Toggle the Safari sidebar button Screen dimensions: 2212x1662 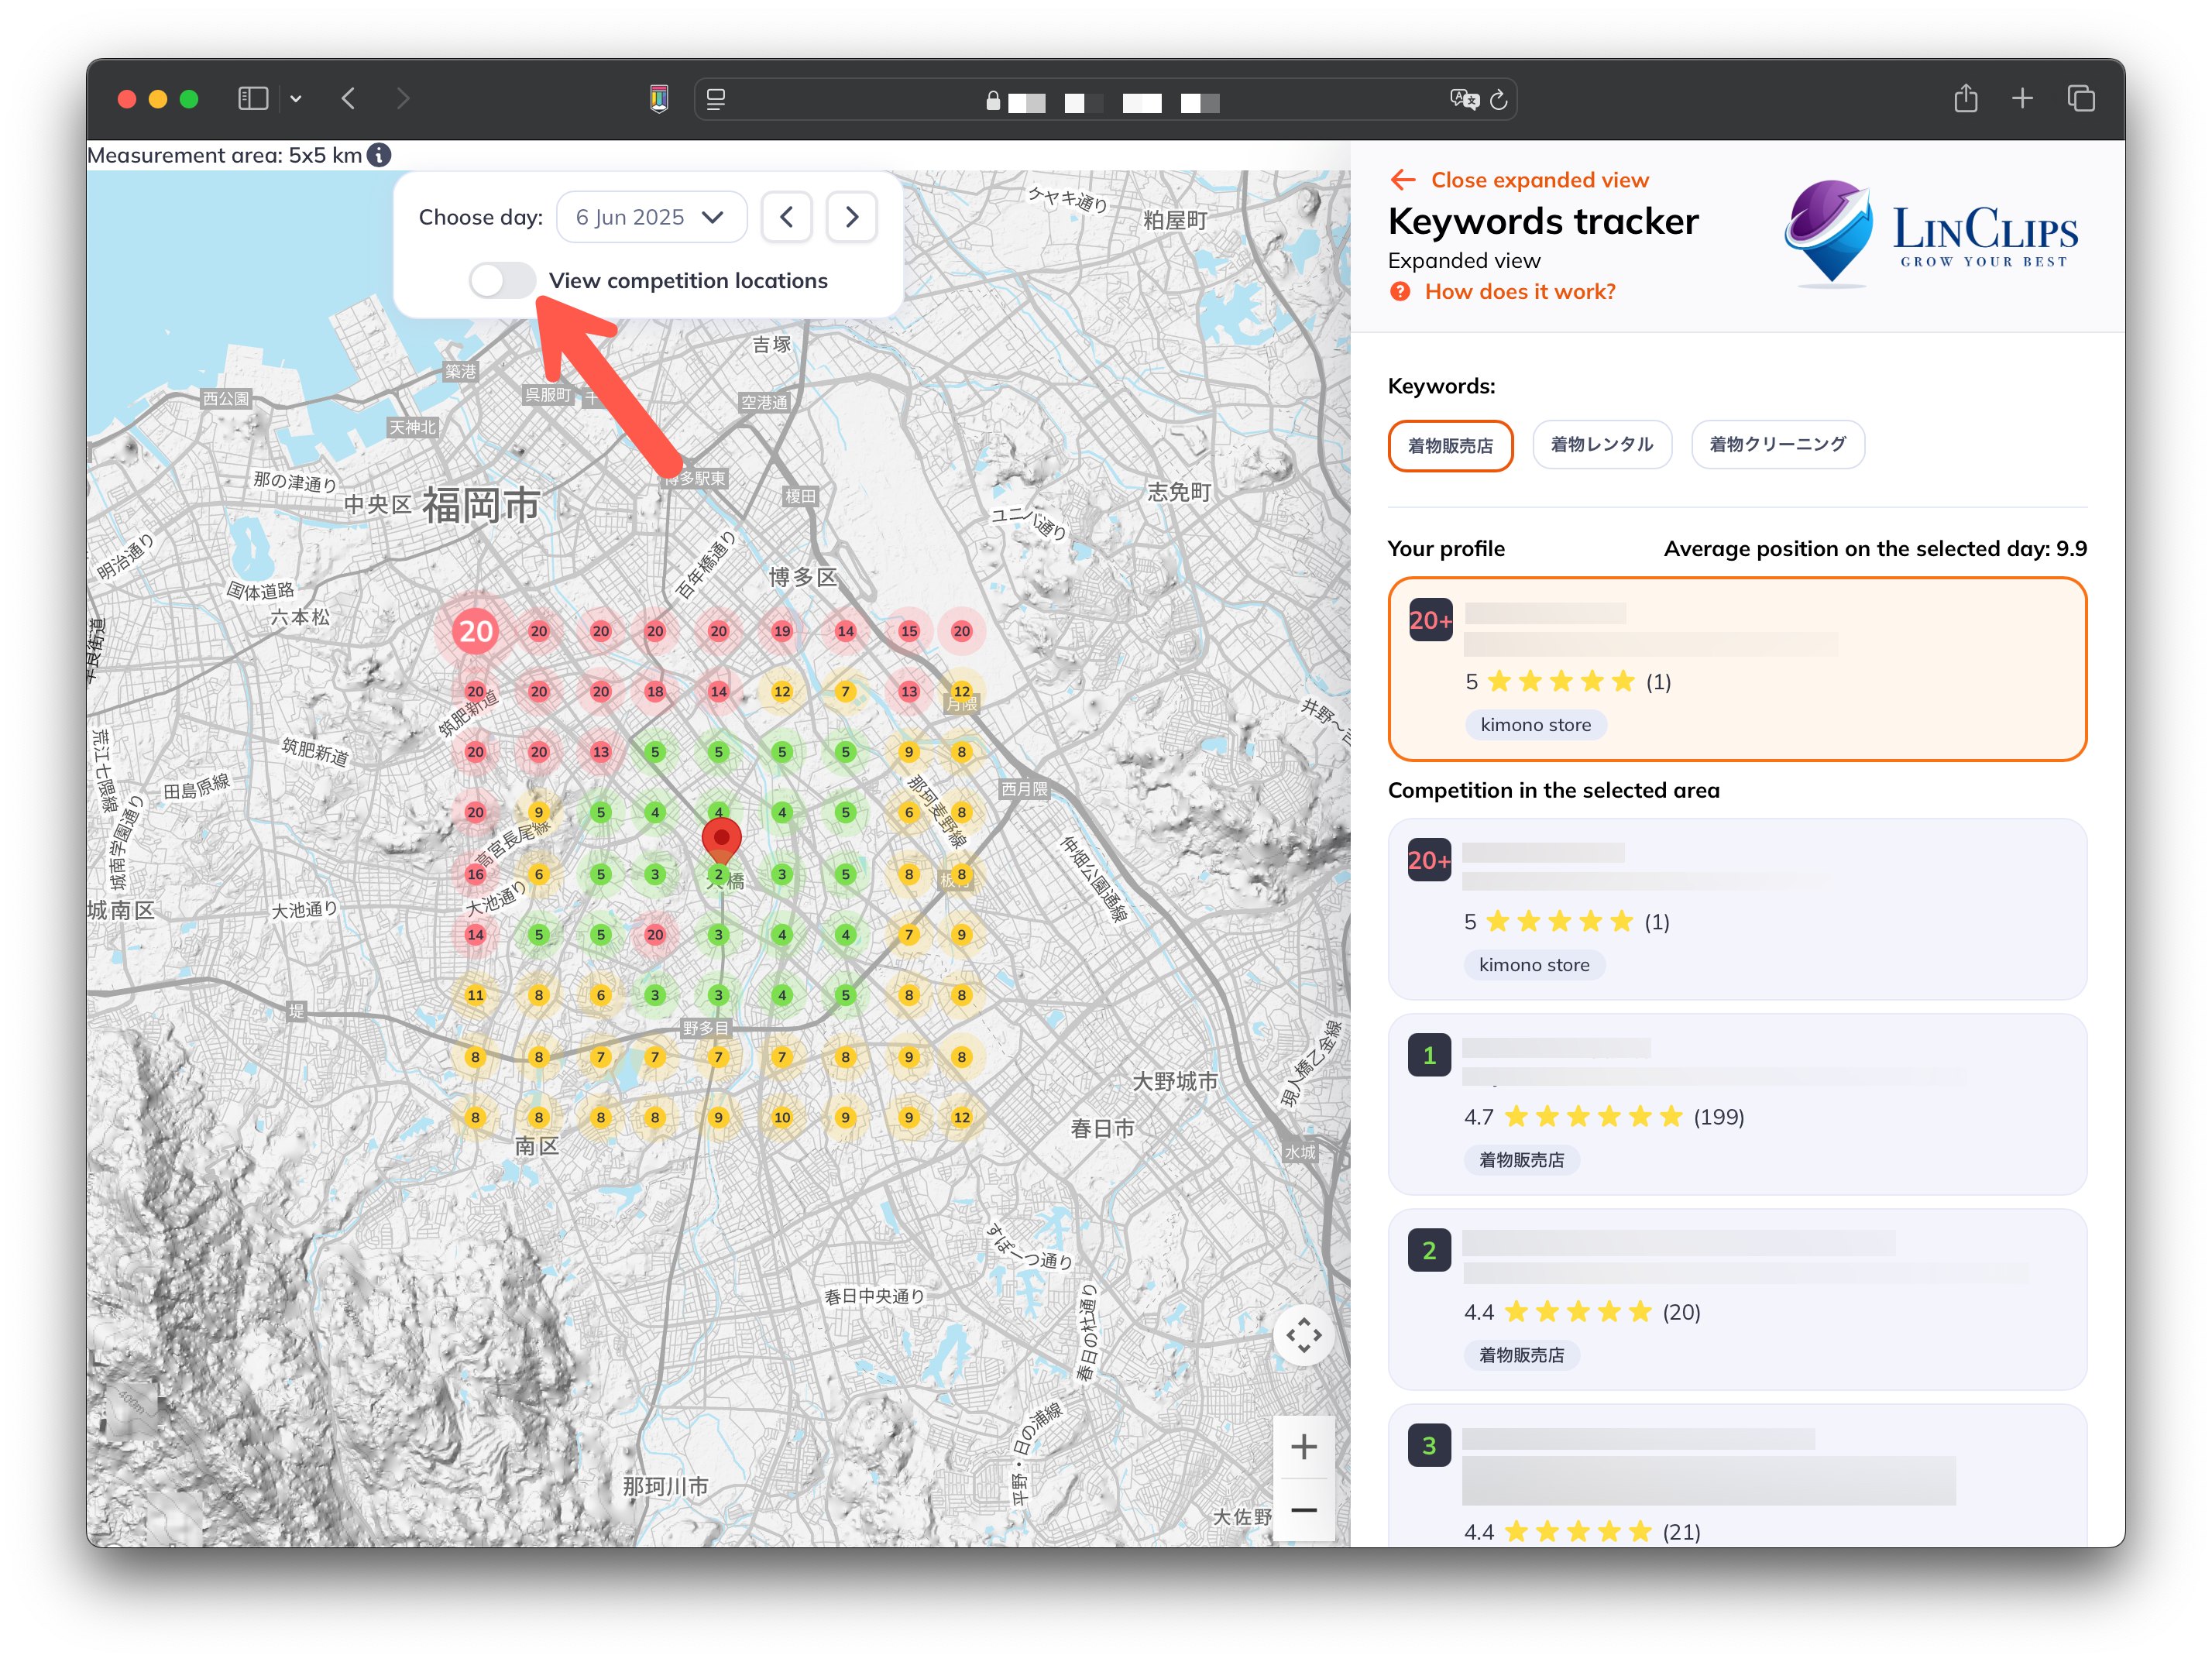tap(253, 98)
